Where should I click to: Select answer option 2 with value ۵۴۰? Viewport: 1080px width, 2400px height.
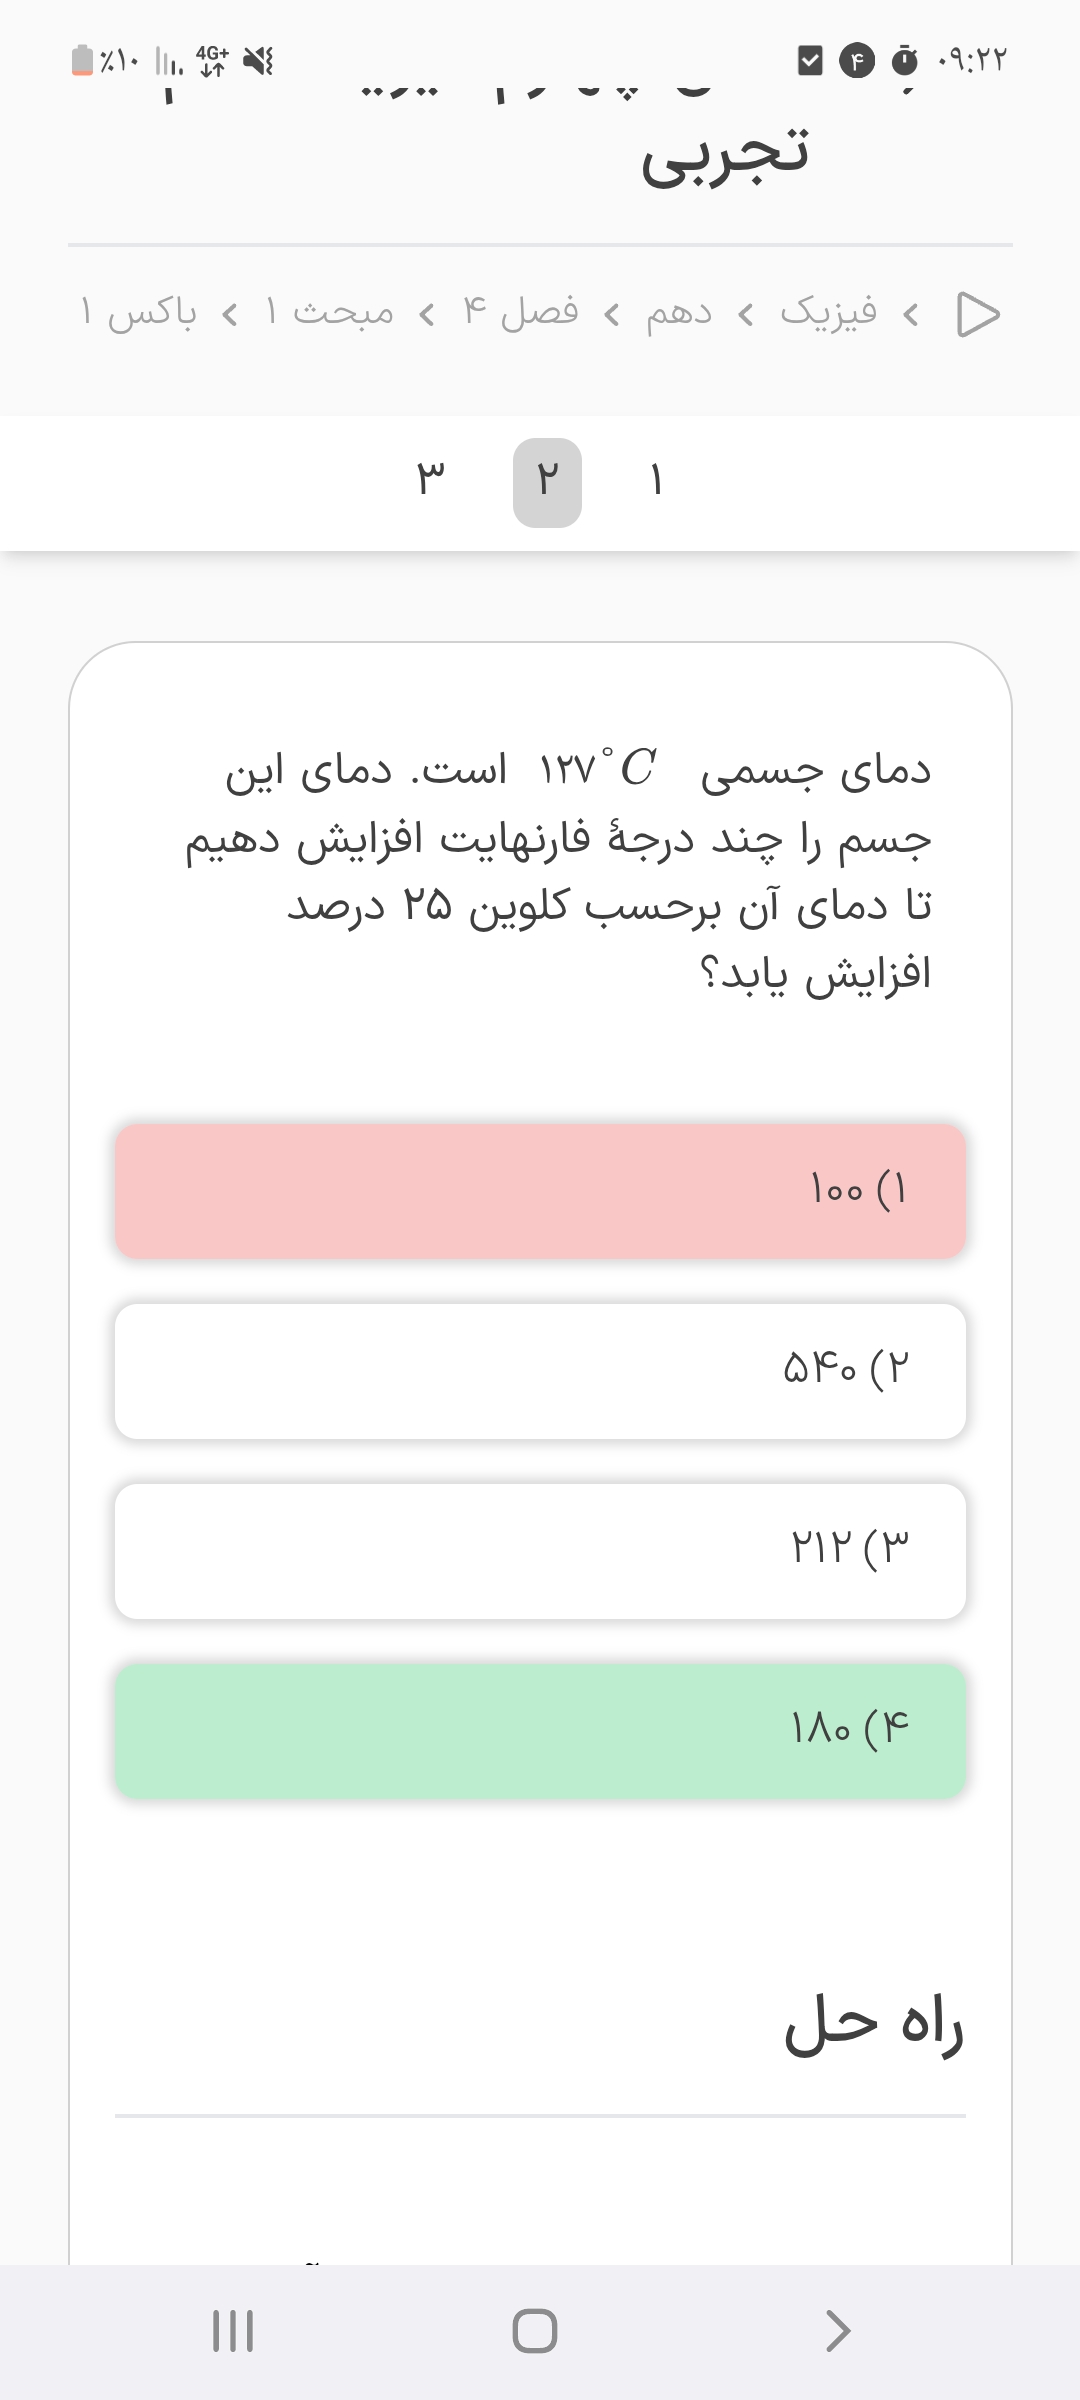click(x=540, y=1371)
